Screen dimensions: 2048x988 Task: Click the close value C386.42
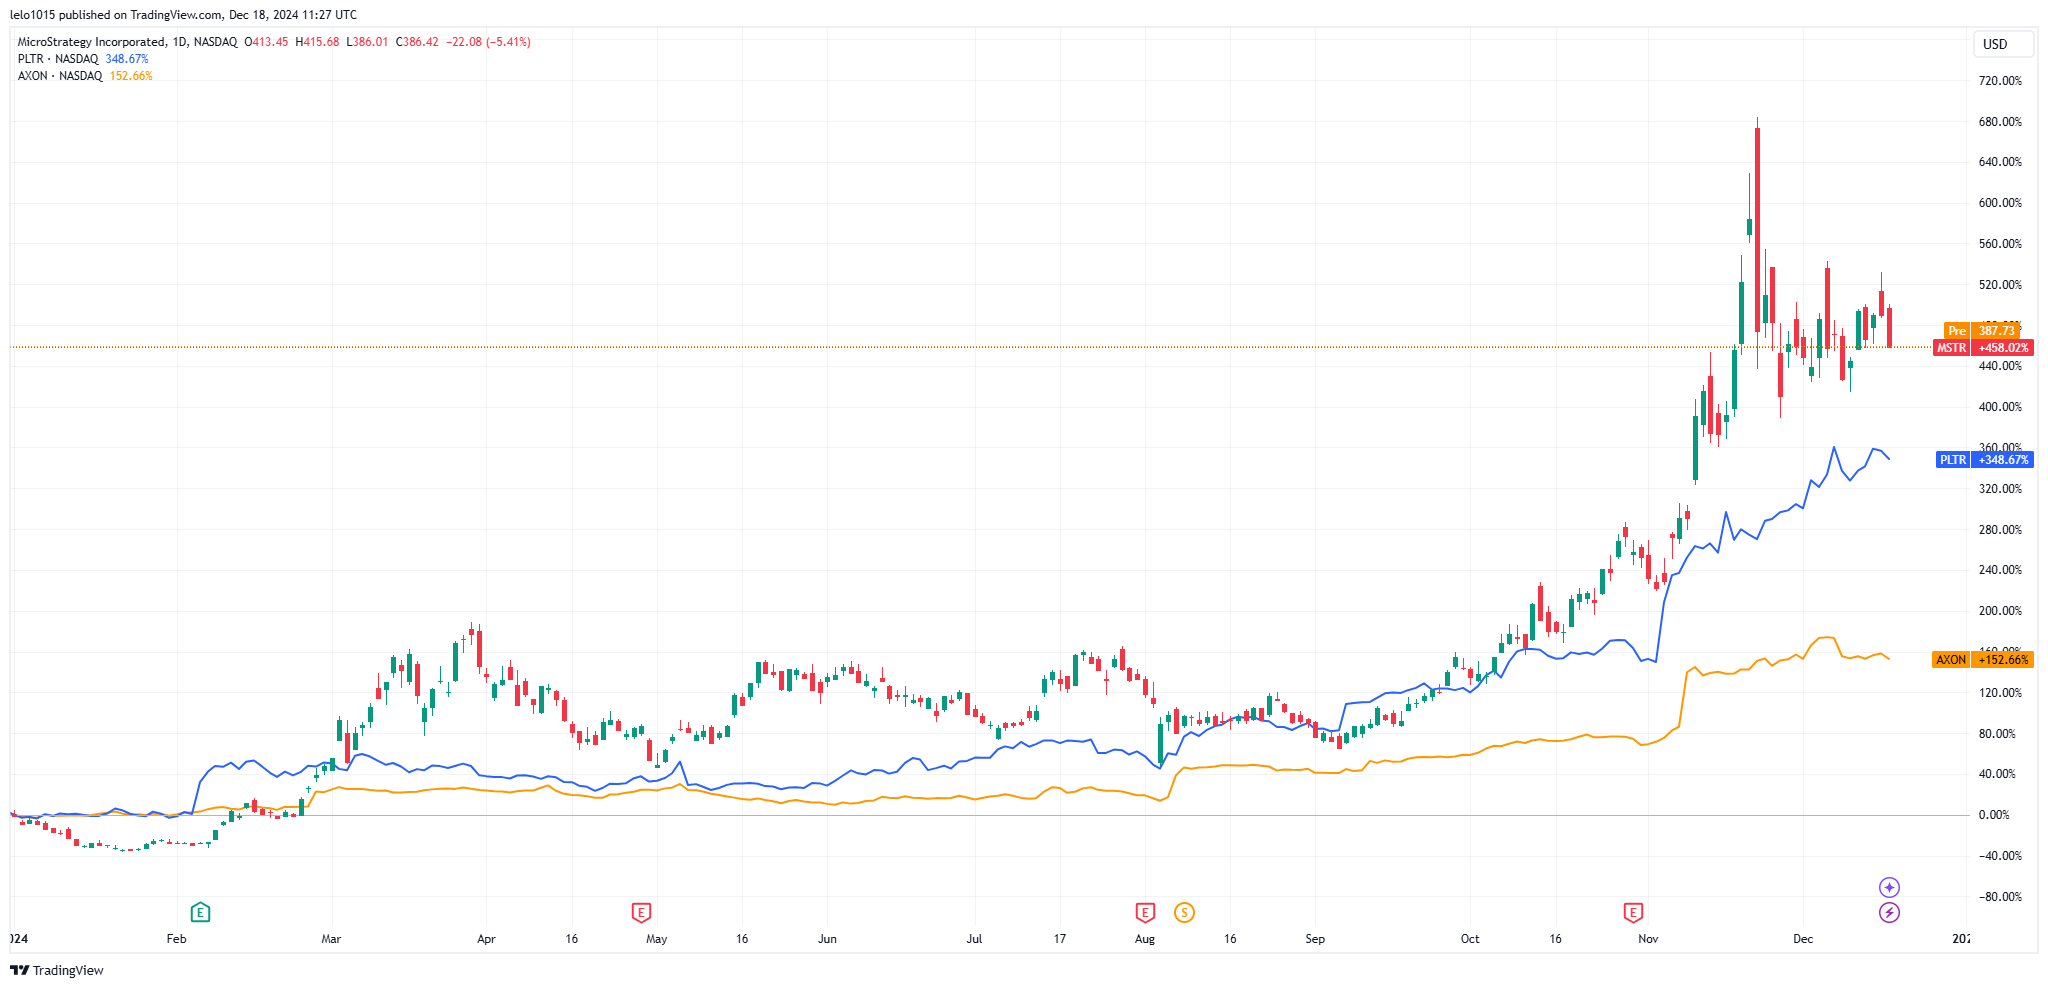tap(417, 42)
